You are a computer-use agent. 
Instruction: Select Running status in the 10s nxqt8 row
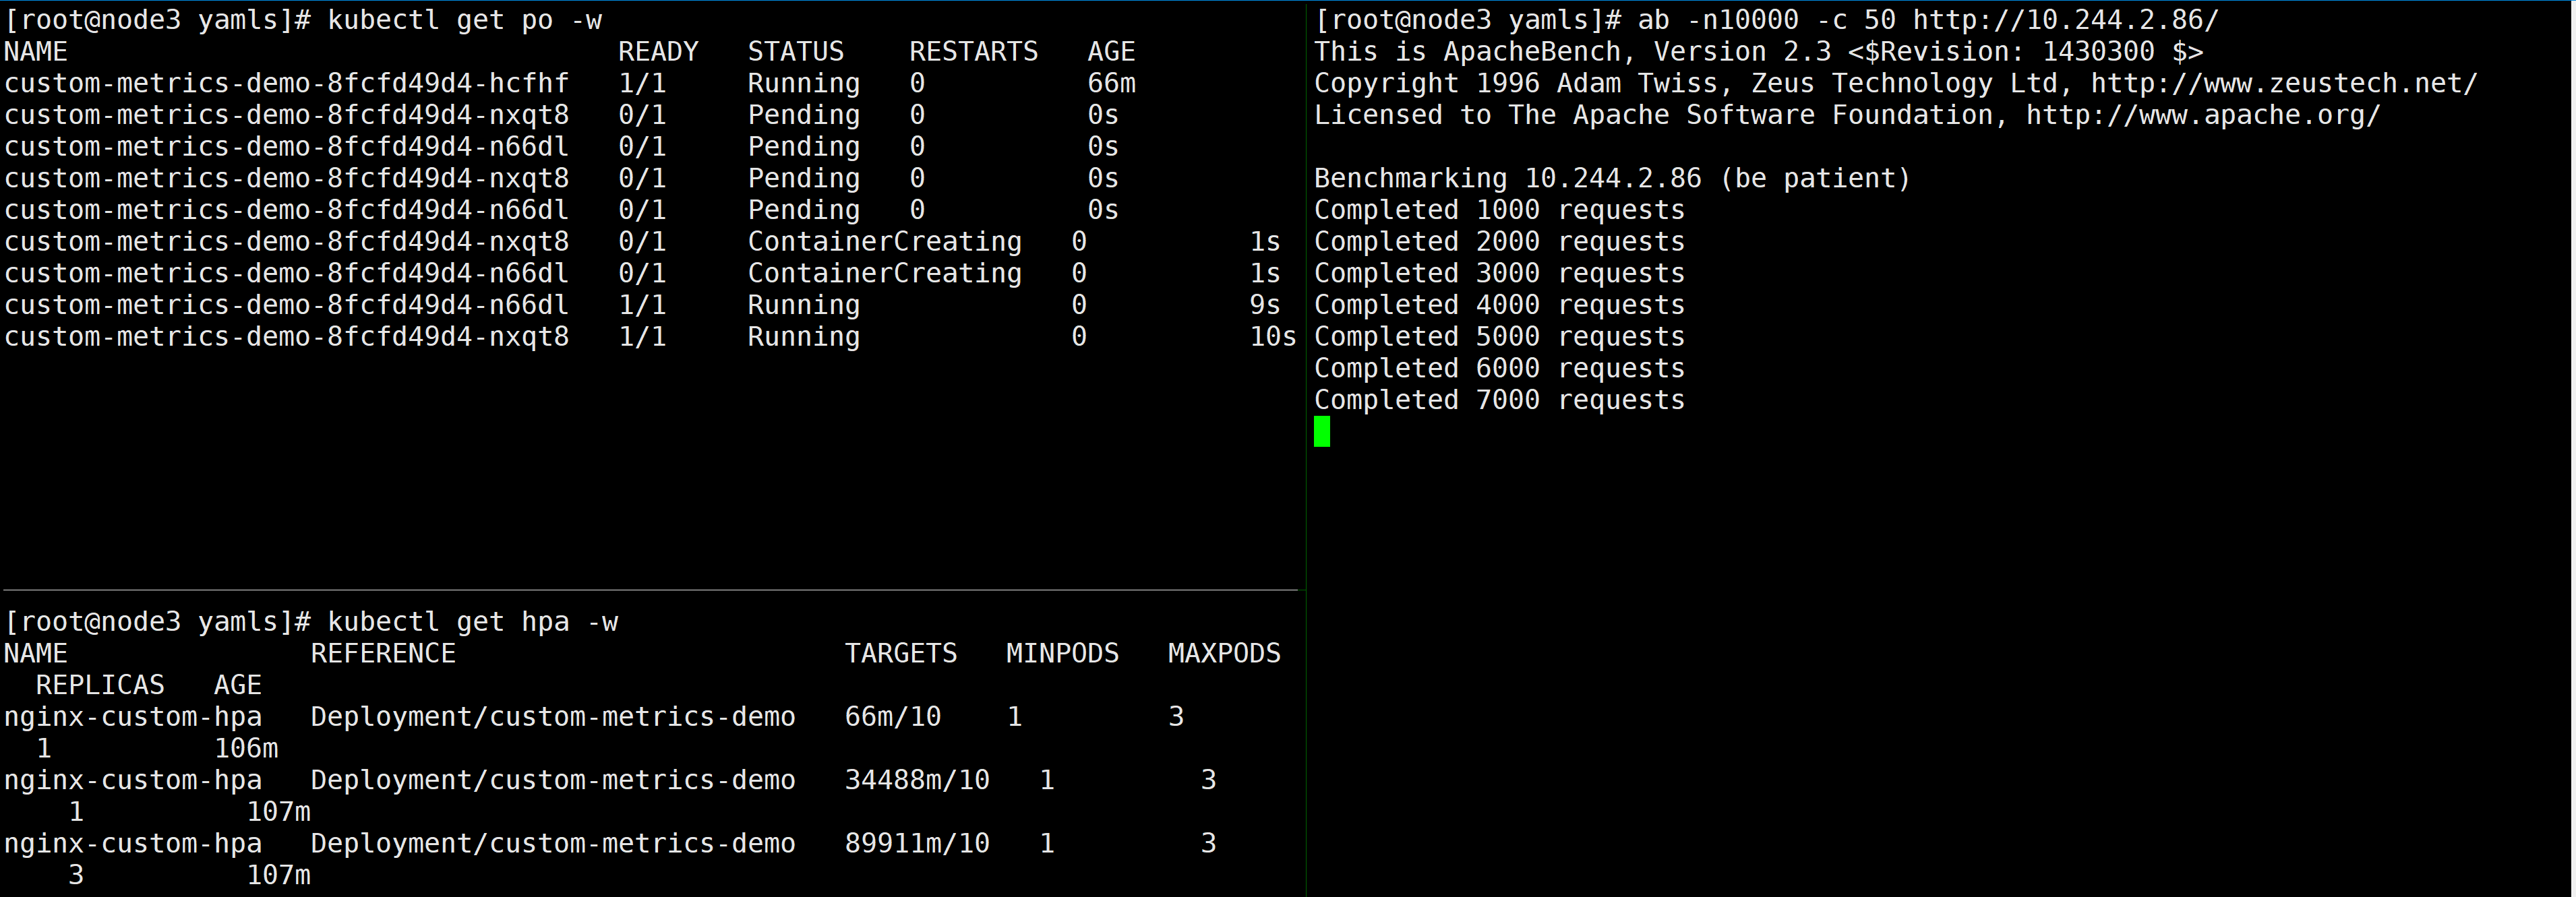coord(804,337)
